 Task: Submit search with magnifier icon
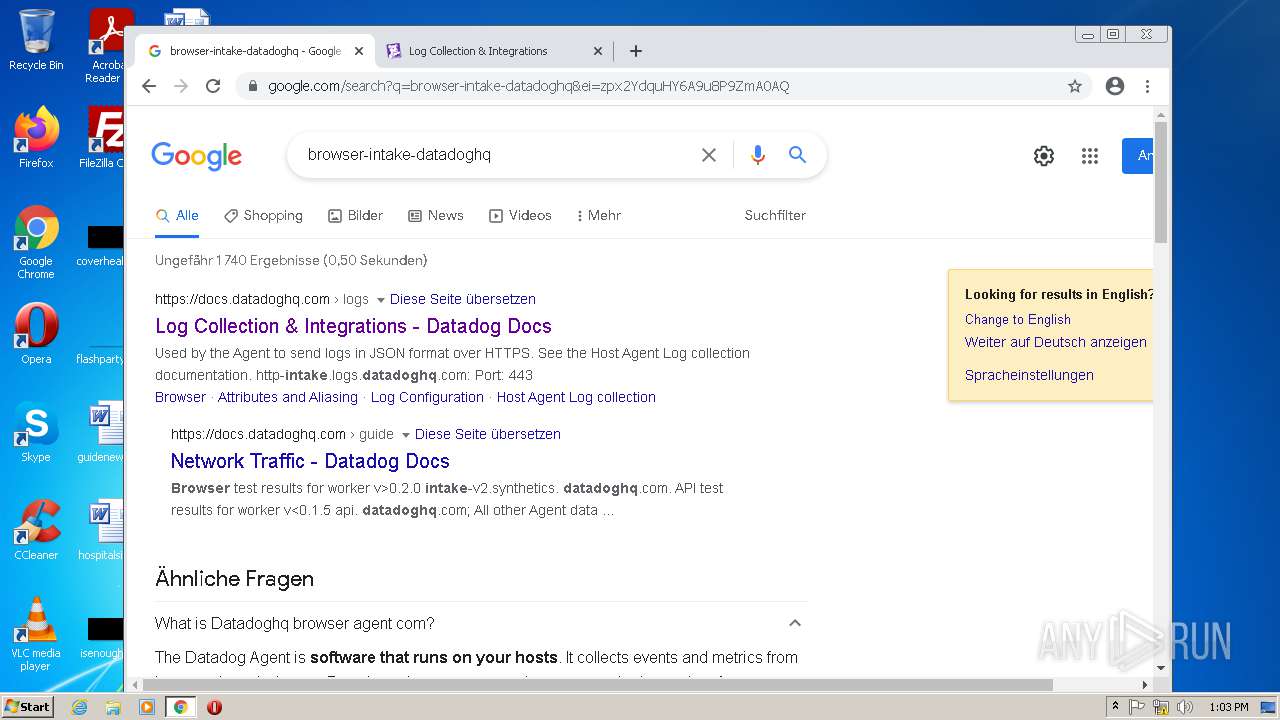pyautogui.click(x=797, y=155)
